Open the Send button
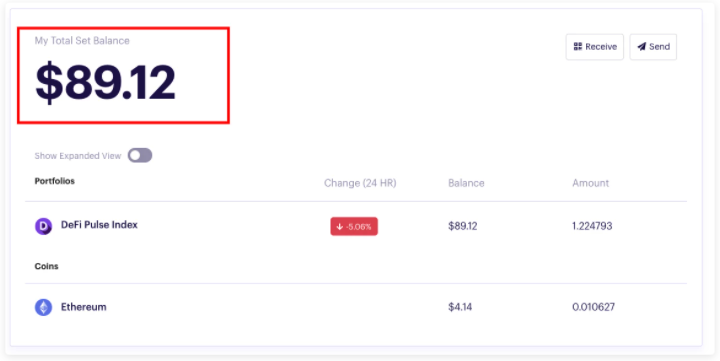The height and width of the screenshot is (361, 720). (x=653, y=46)
